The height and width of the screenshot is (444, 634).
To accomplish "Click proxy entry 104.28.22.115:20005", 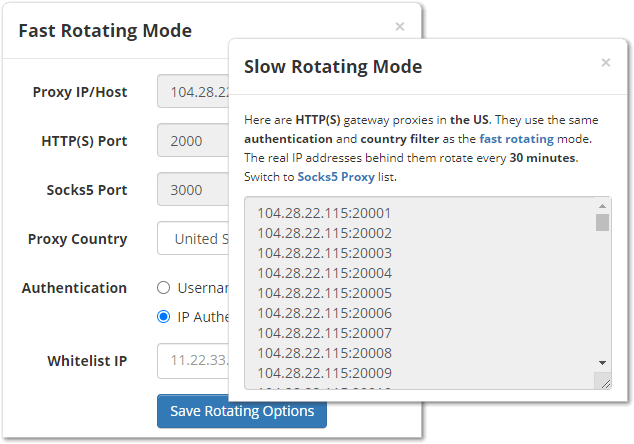I will [x=324, y=293].
